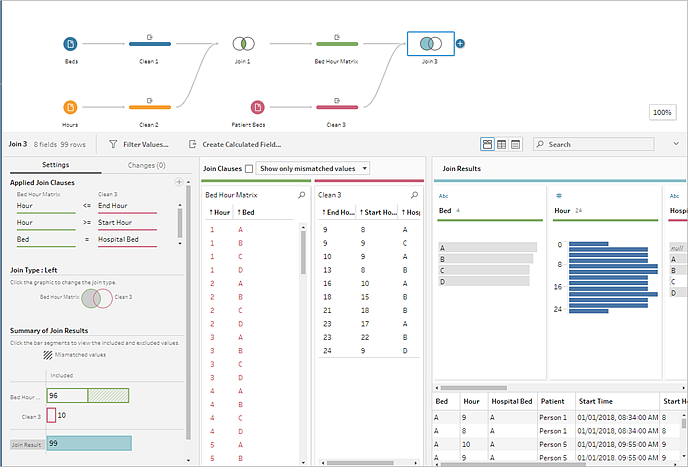Click the Hospital Bed column header in grid
The image size is (688, 467).
click(512, 401)
